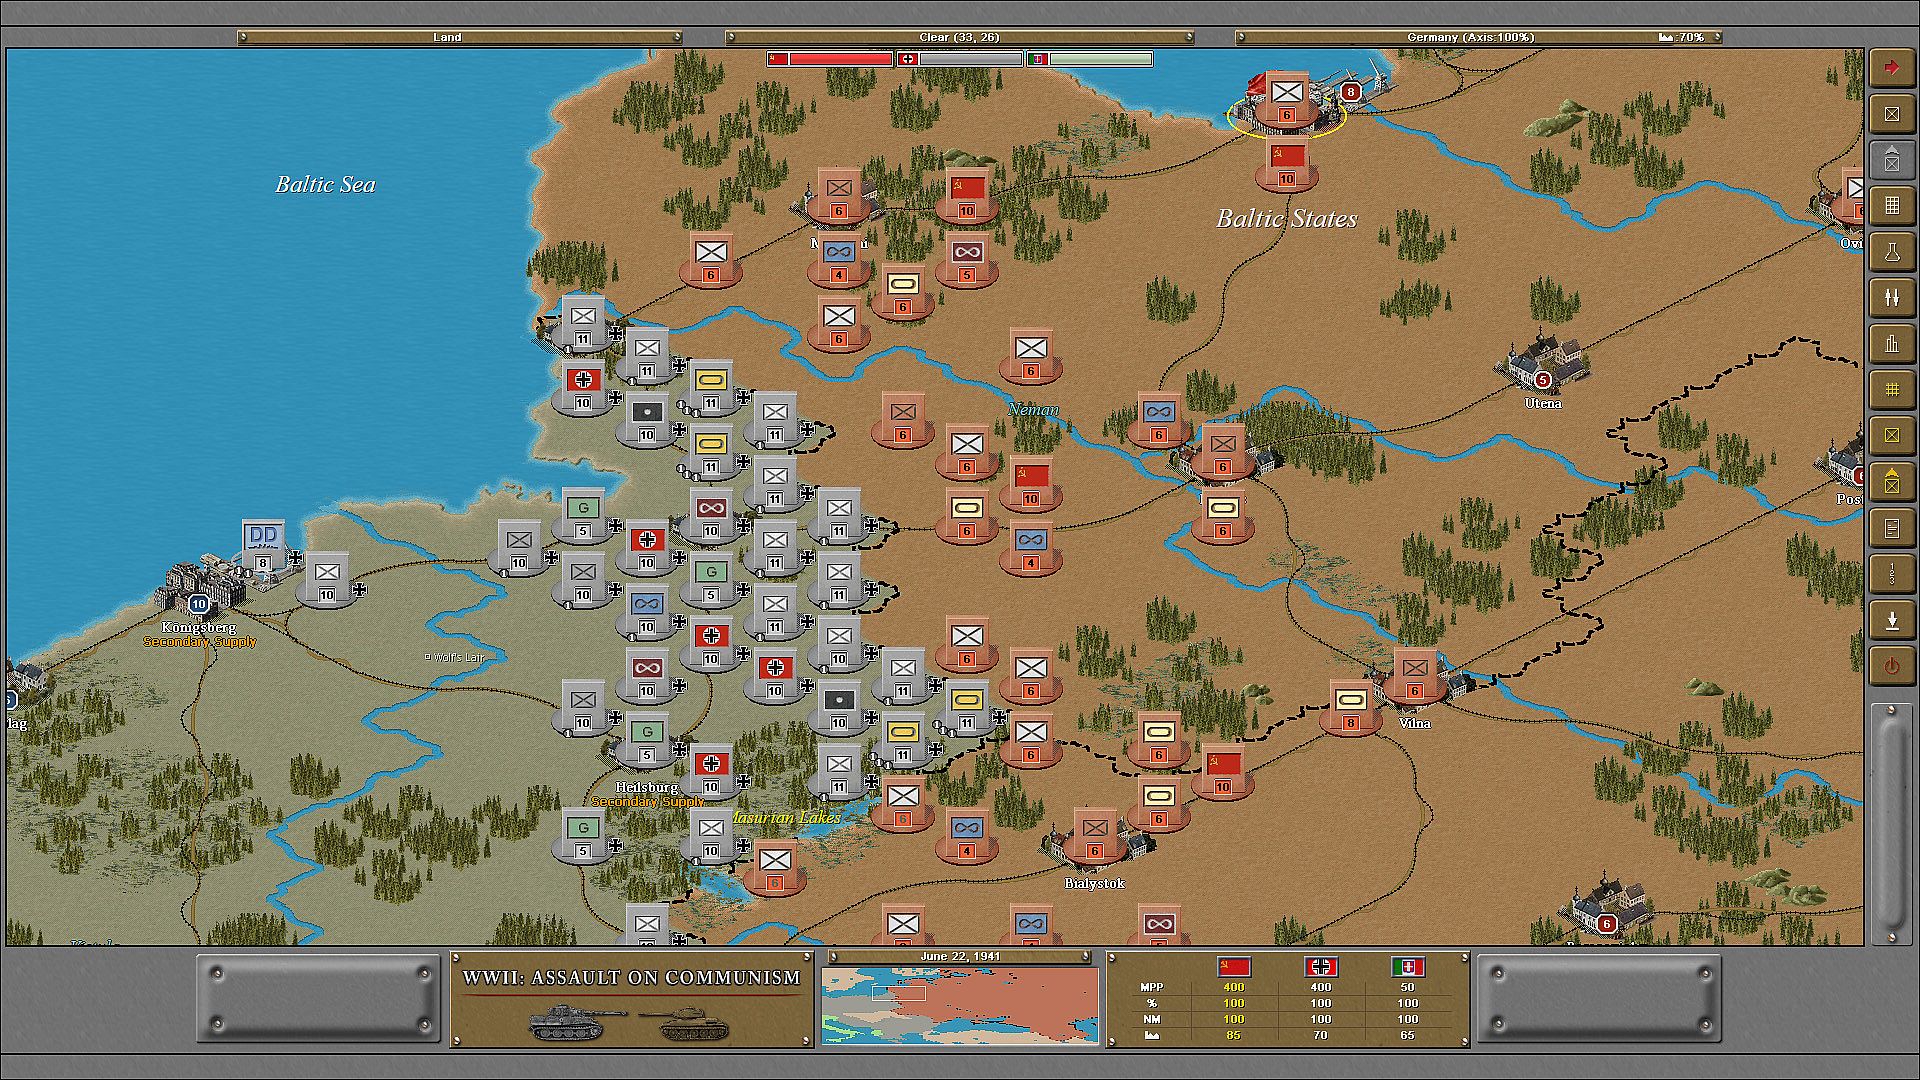Image resolution: width=1920 pixels, height=1080 pixels.
Task: Open the reports document button
Action: 1891,528
